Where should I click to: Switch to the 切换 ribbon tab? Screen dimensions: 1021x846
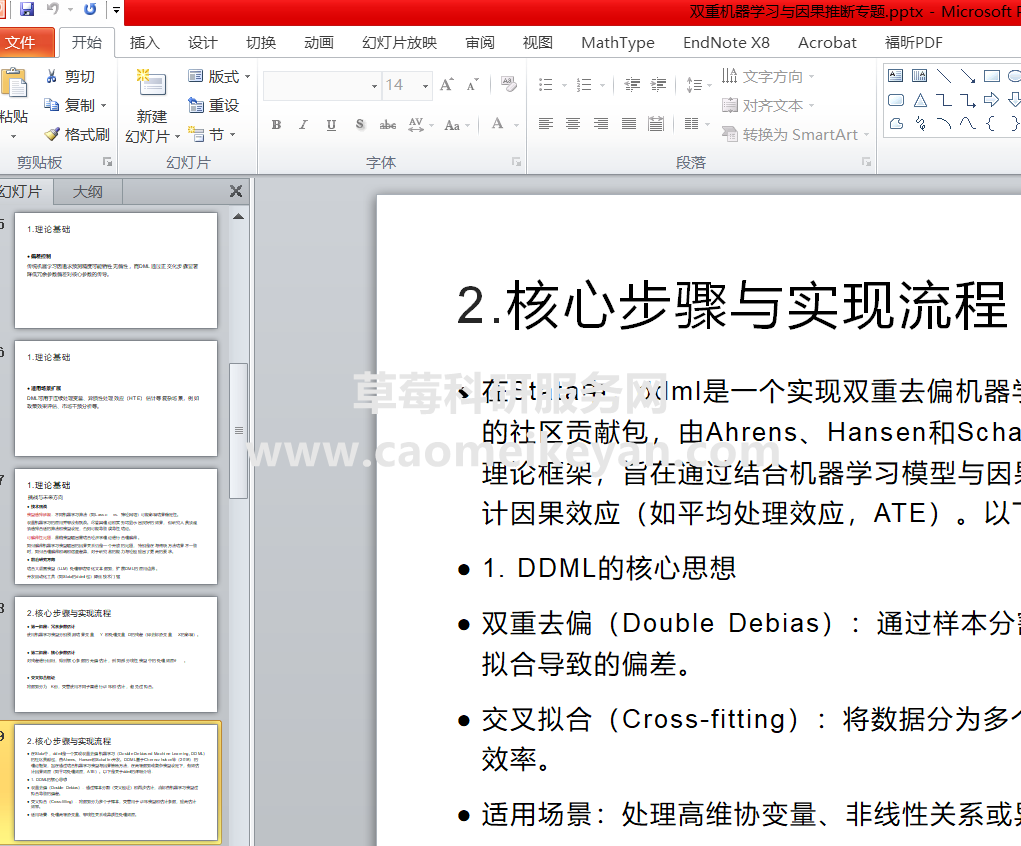[261, 43]
